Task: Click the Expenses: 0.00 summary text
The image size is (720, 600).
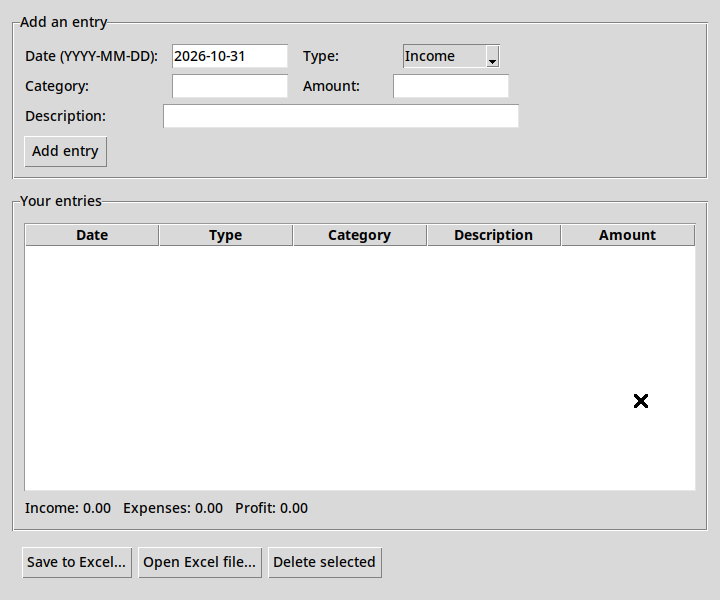Action: [173, 508]
